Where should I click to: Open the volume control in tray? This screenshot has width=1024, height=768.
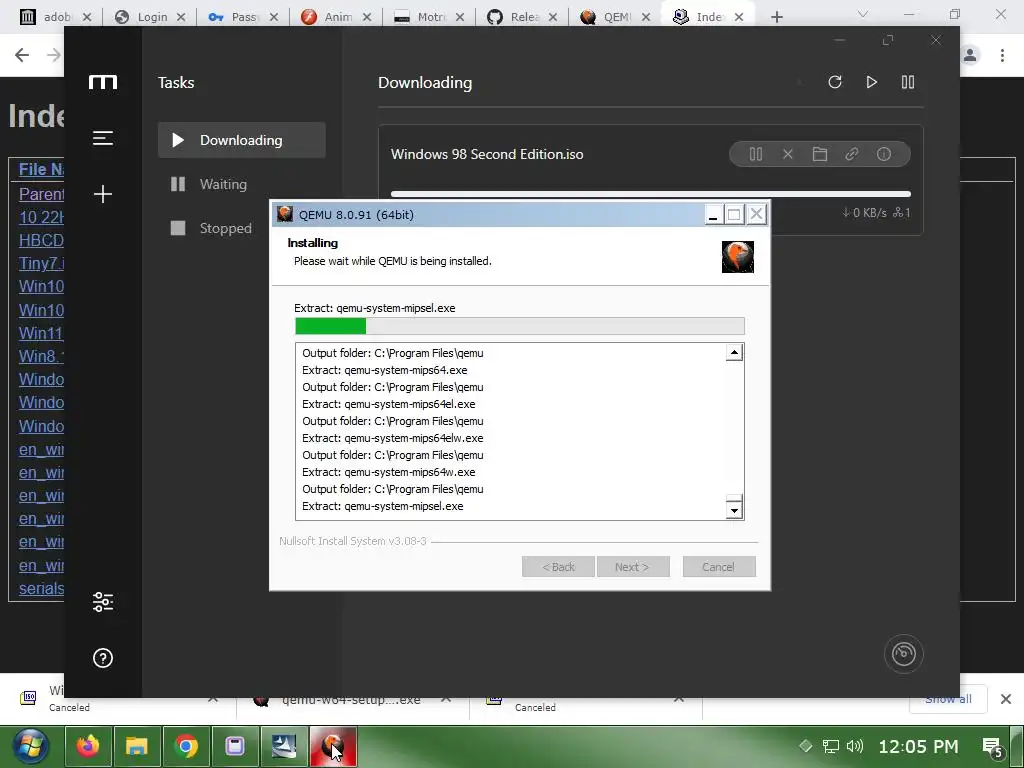(855, 746)
